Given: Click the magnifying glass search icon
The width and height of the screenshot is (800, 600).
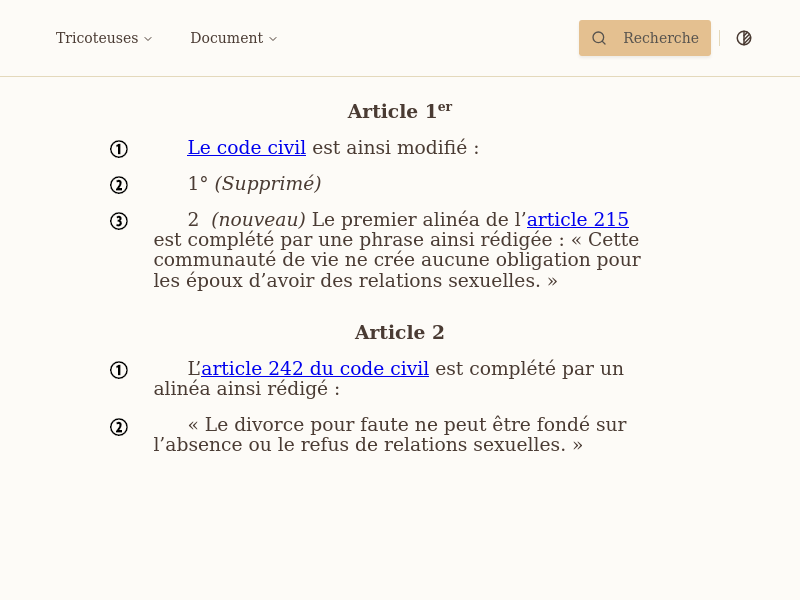Looking at the screenshot, I should pyautogui.click(x=599, y=38).
